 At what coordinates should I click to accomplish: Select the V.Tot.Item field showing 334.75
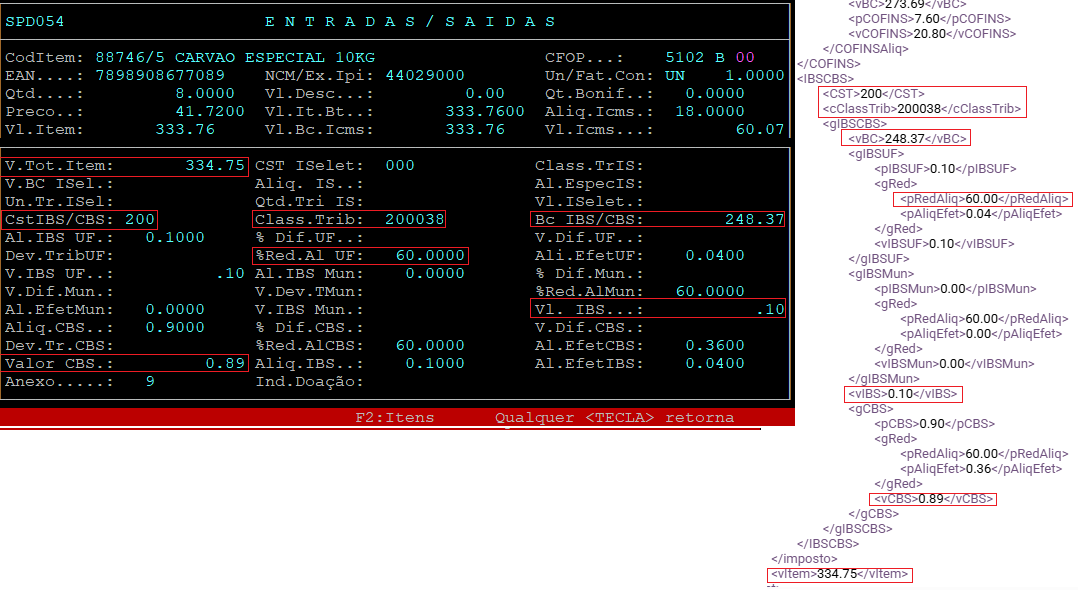point(125,165)
